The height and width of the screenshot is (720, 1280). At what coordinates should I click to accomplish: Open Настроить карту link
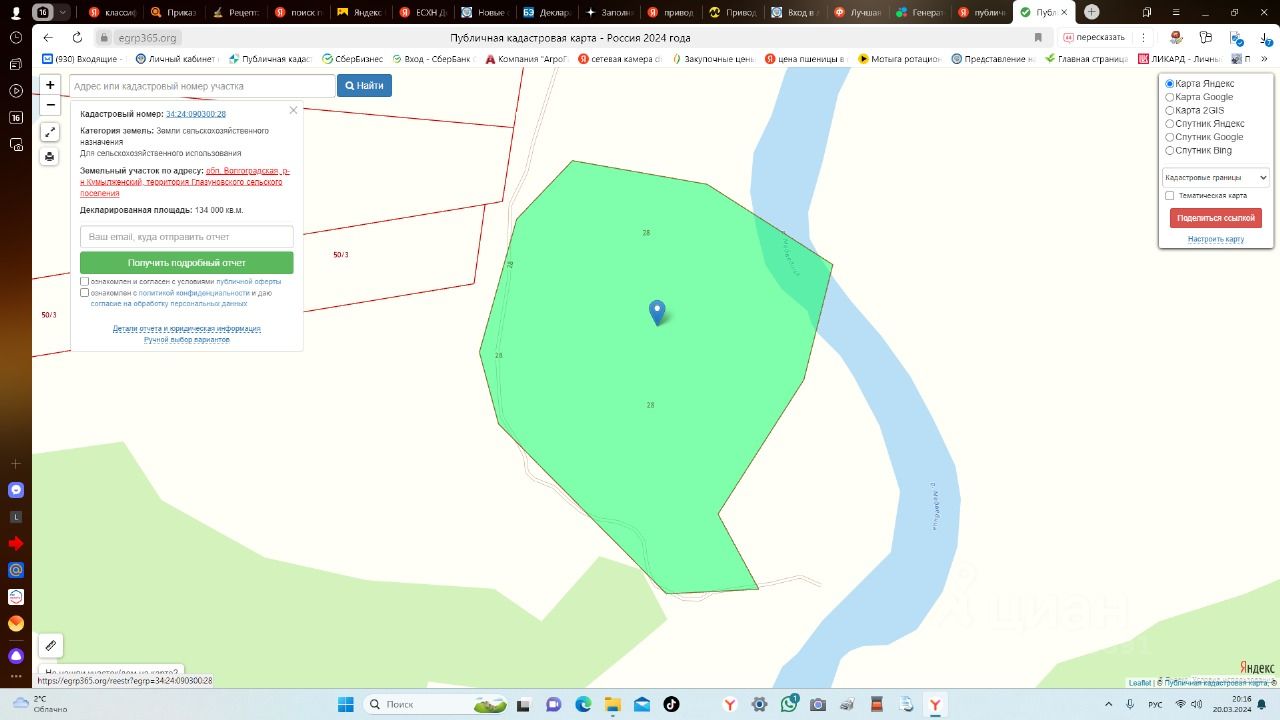pyautogui.click(x=1216, y=239)
